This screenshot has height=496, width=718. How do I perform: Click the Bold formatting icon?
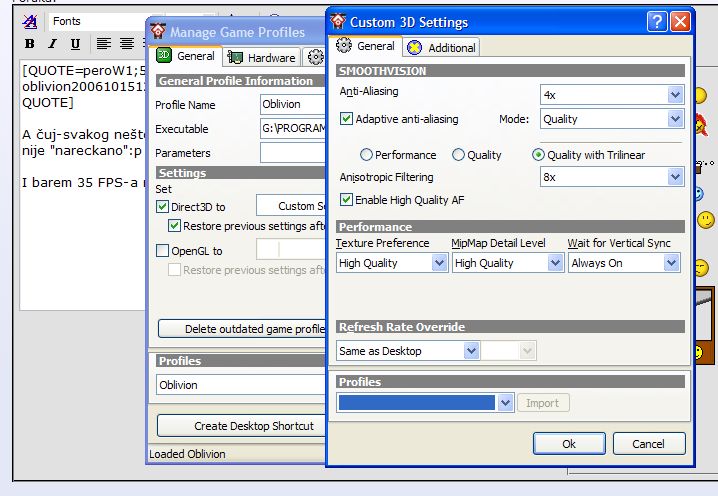click(x=30, y=44)
